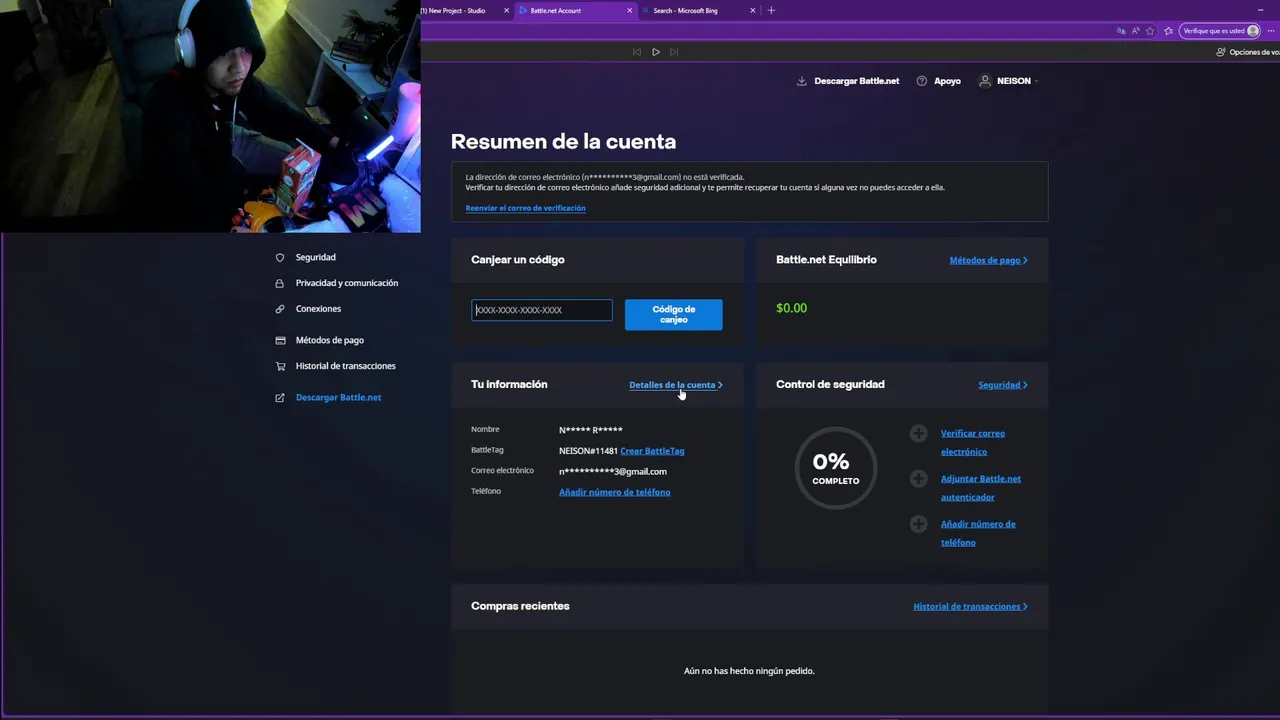Close the Search - Microsoft Bing tab

pyautogui.click(x=753, y=10)
